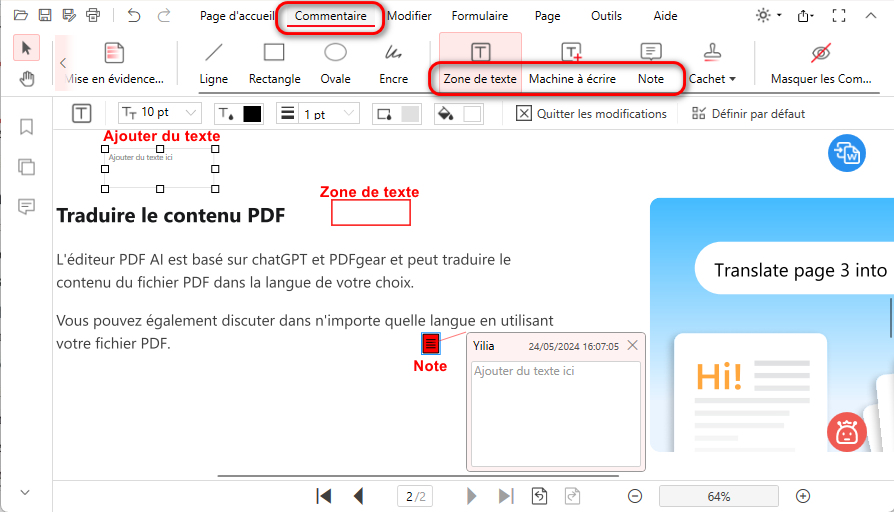This screenshot has height=512, width=894.
Task: Click Définir par défaut
Action: [748, 113]
